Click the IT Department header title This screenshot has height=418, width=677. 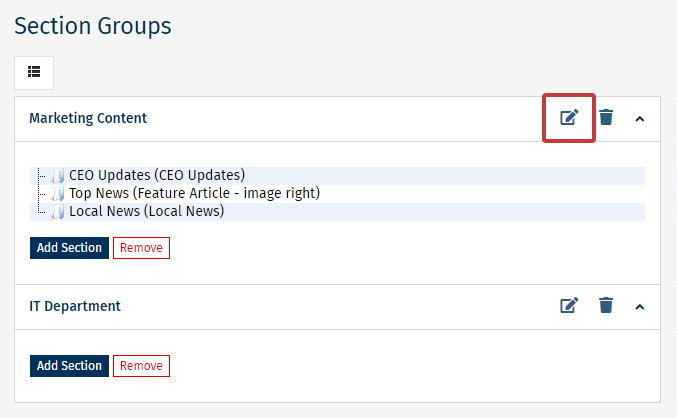pyautogui.click(x=75, y=306)
